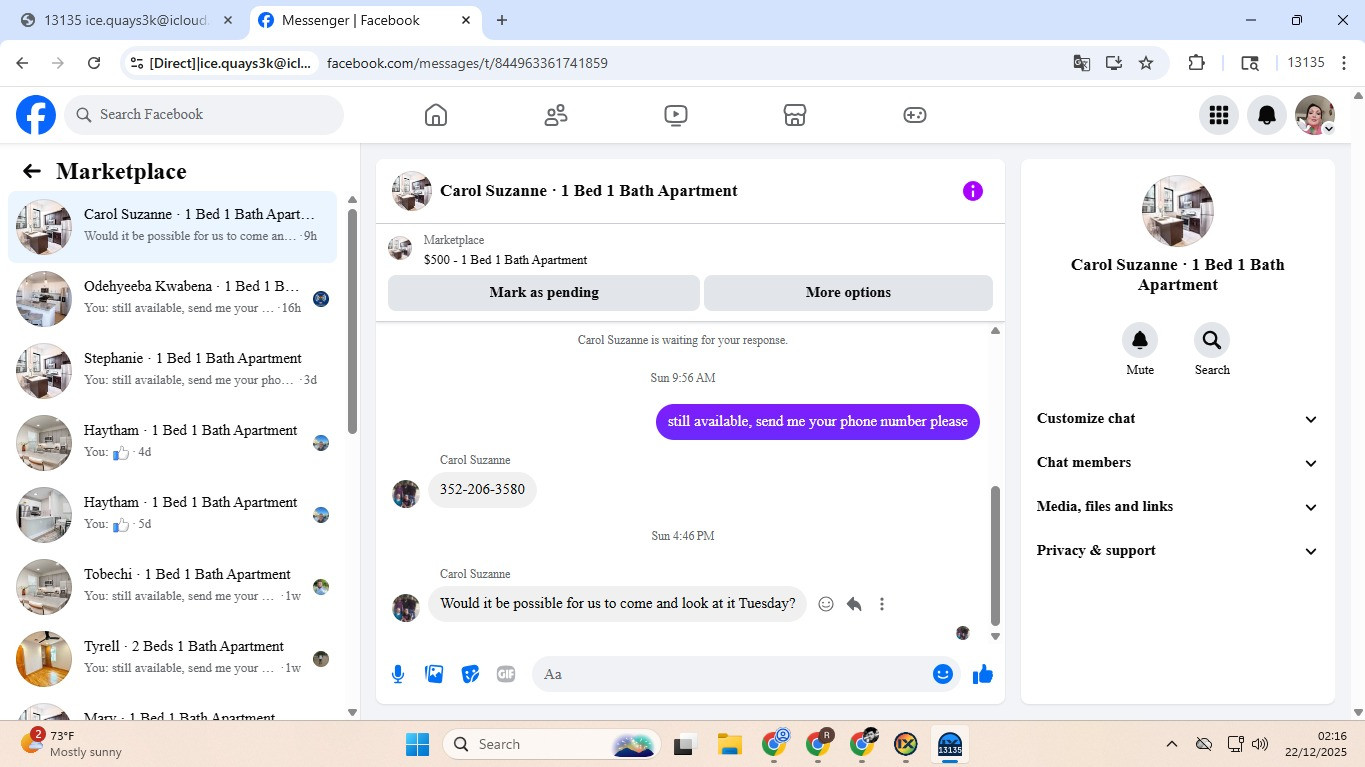Screen dimensions: 1365x767
Task: Open the Carol Suzanne conversation in list
Action: [172, 227]
